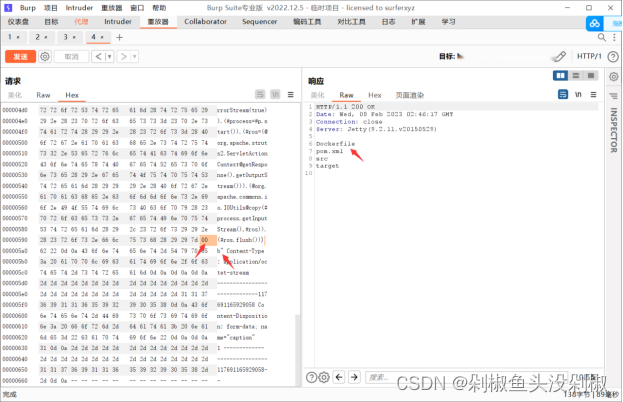Viewport: 623px width, 402px height.
Task: Select response 页面渲染 Render tab
Action: [x=410, y=95]
